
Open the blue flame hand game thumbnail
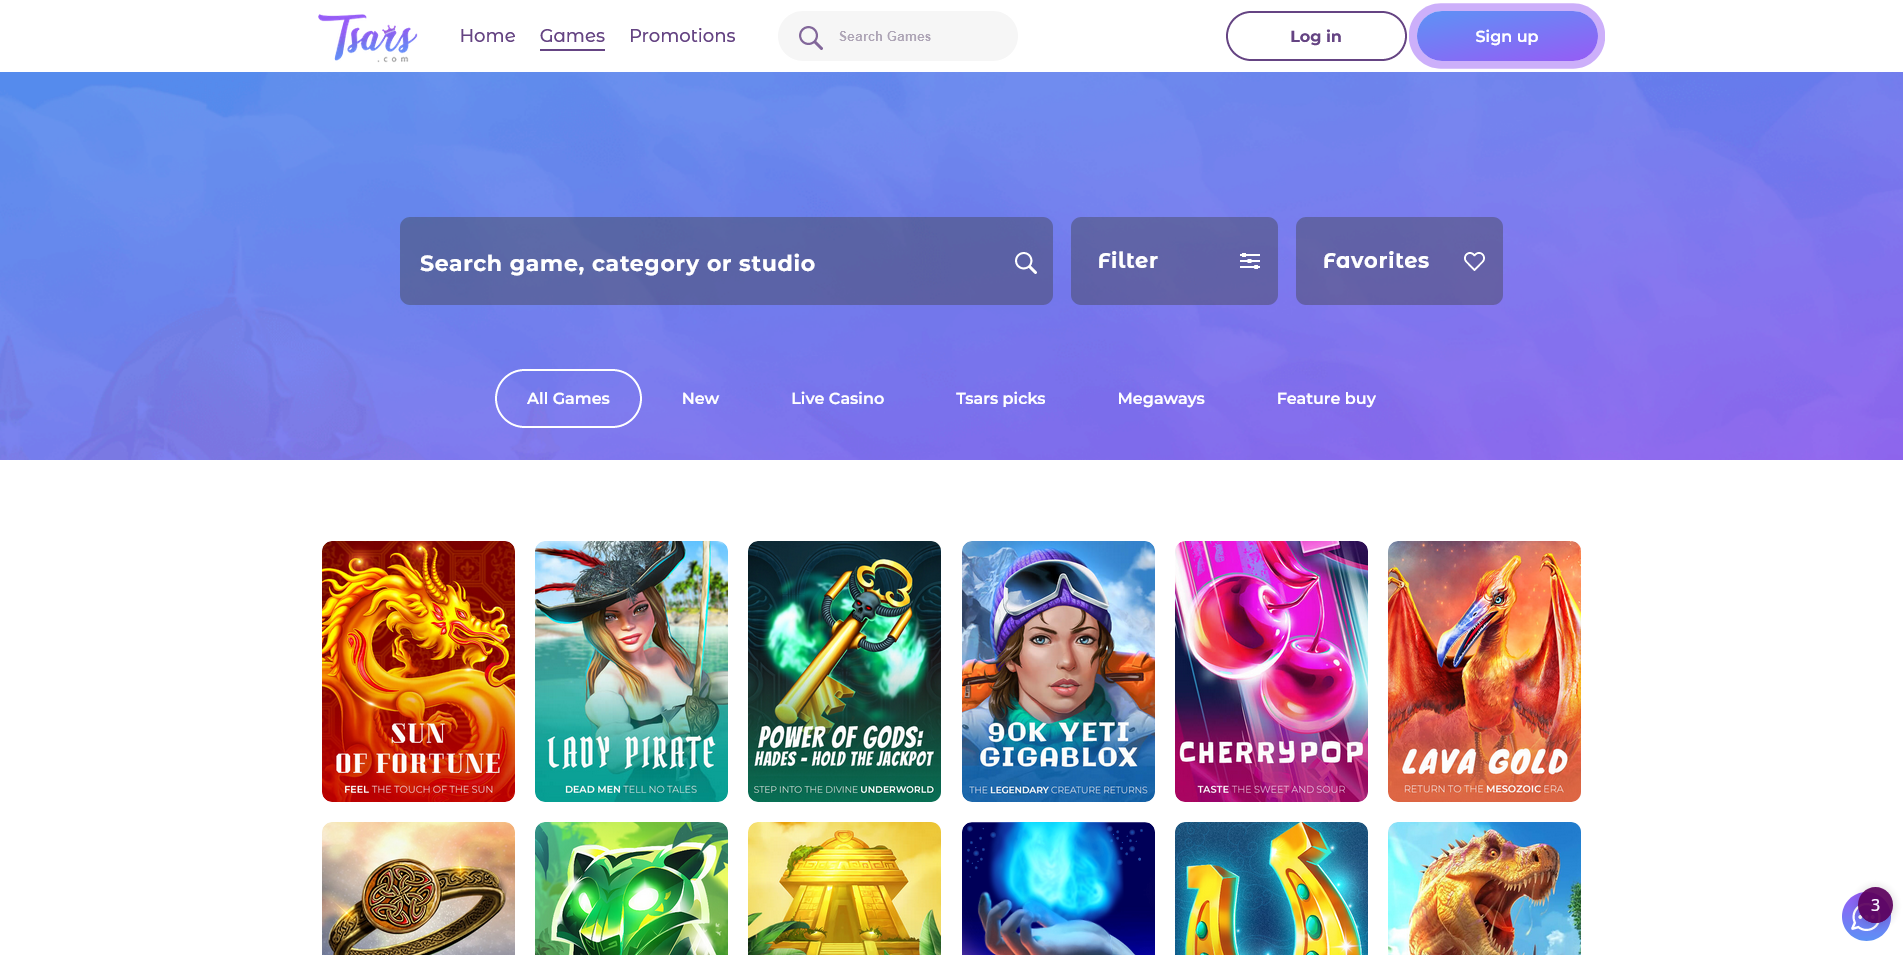click(x=1058, y=888)
